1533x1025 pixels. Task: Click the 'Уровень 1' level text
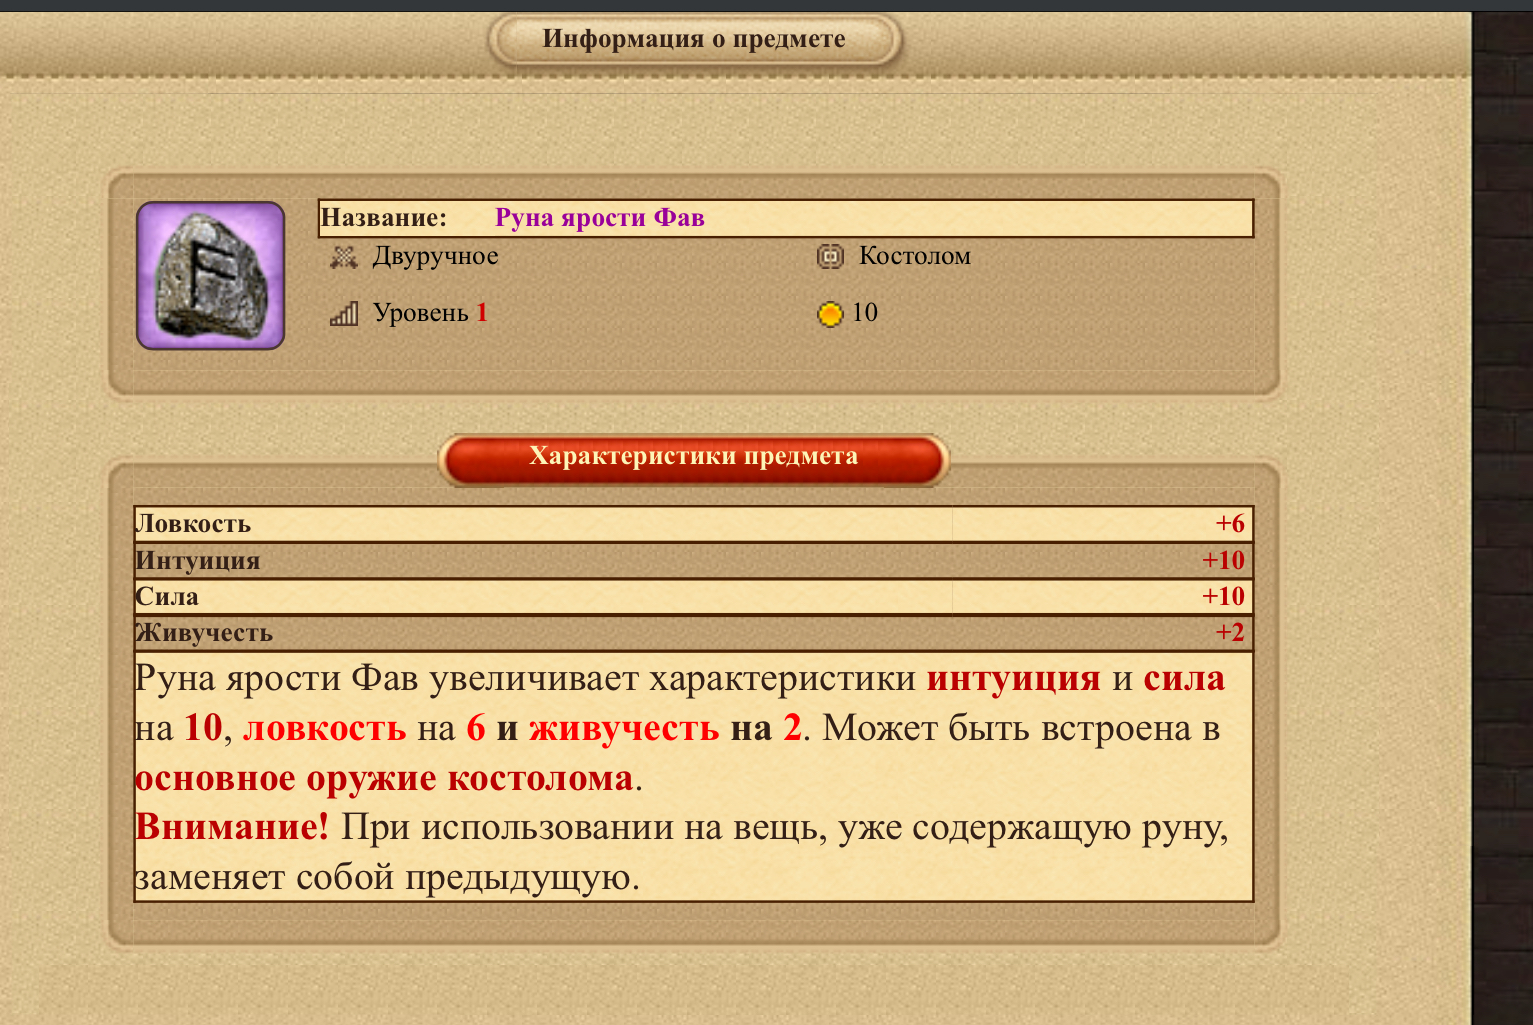(x=430, y=314)
